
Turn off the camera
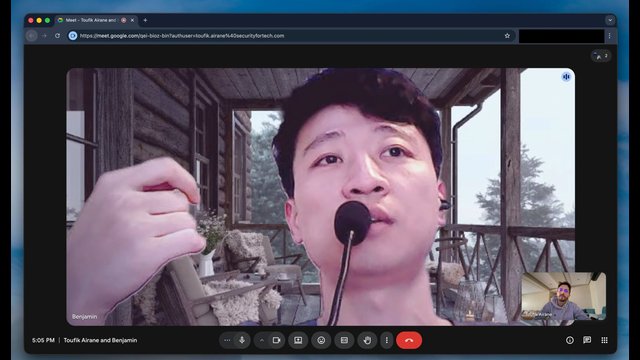[x=276, y=340]
